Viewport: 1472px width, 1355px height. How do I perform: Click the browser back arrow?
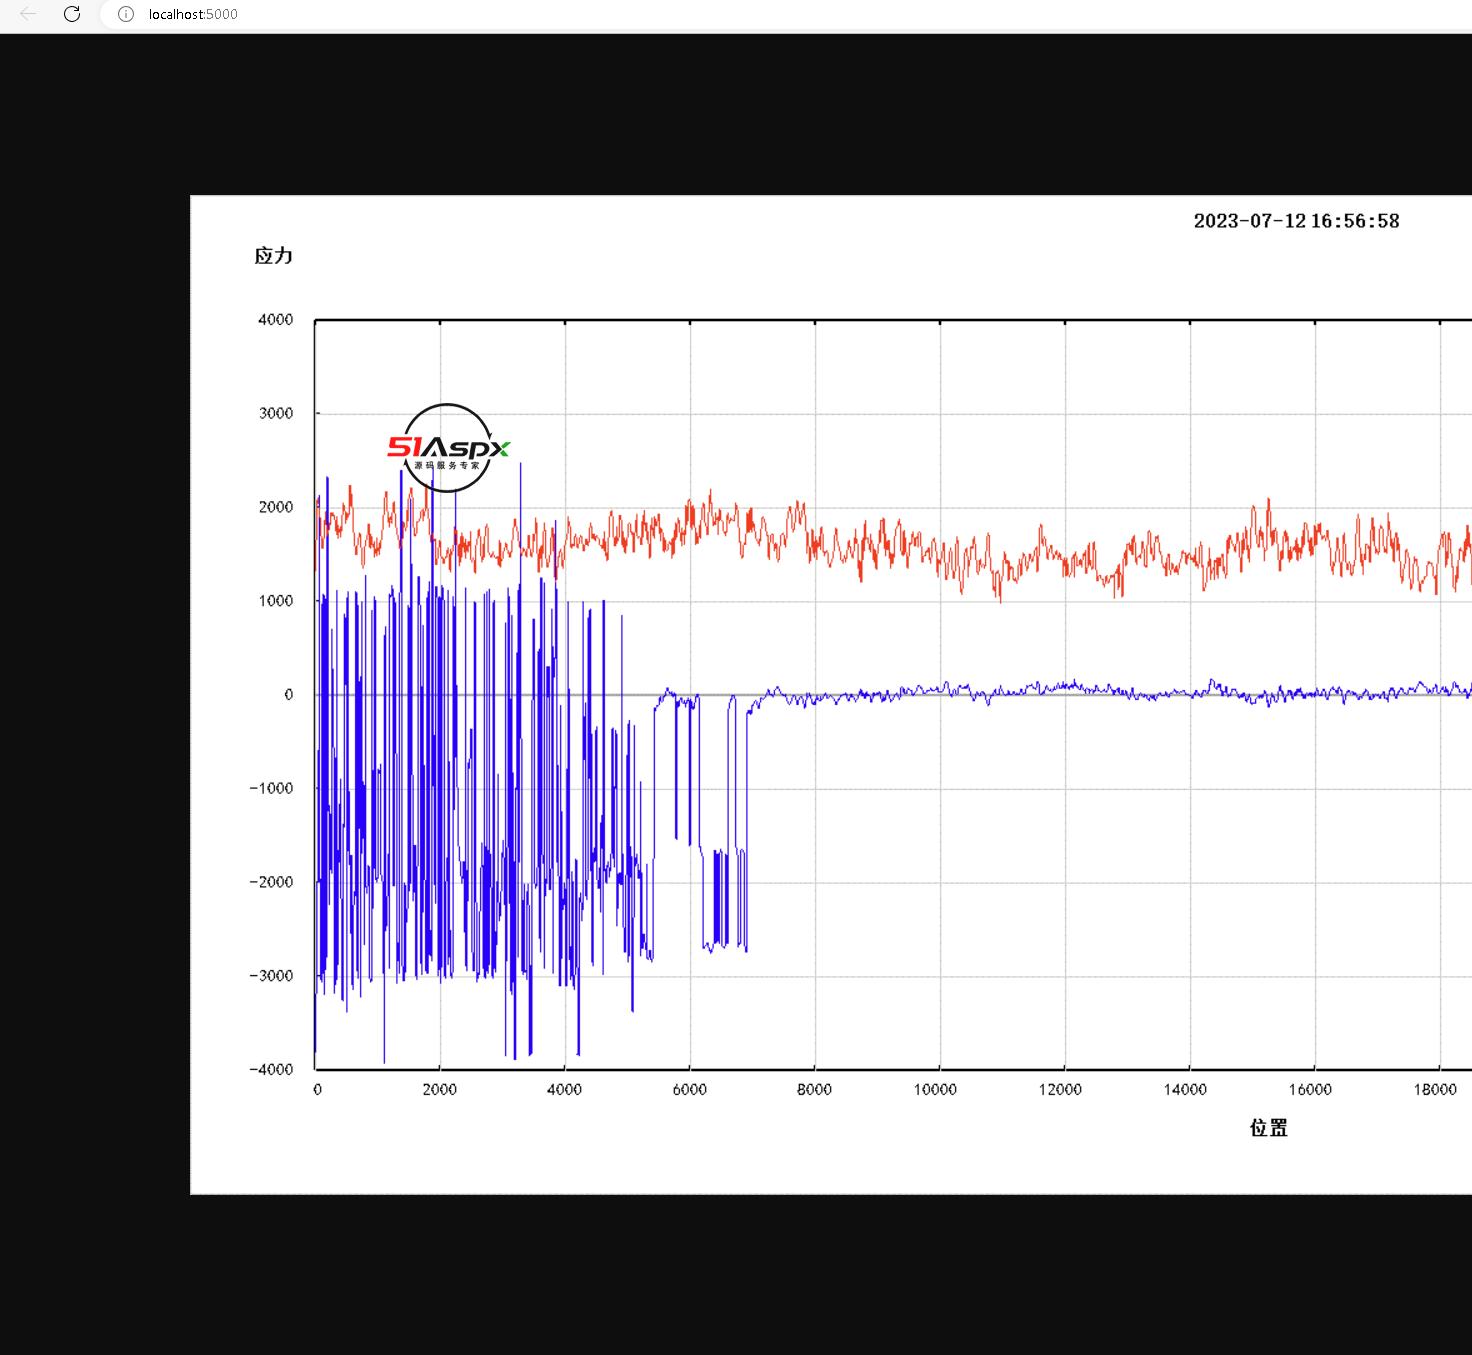tap(28, 14)
